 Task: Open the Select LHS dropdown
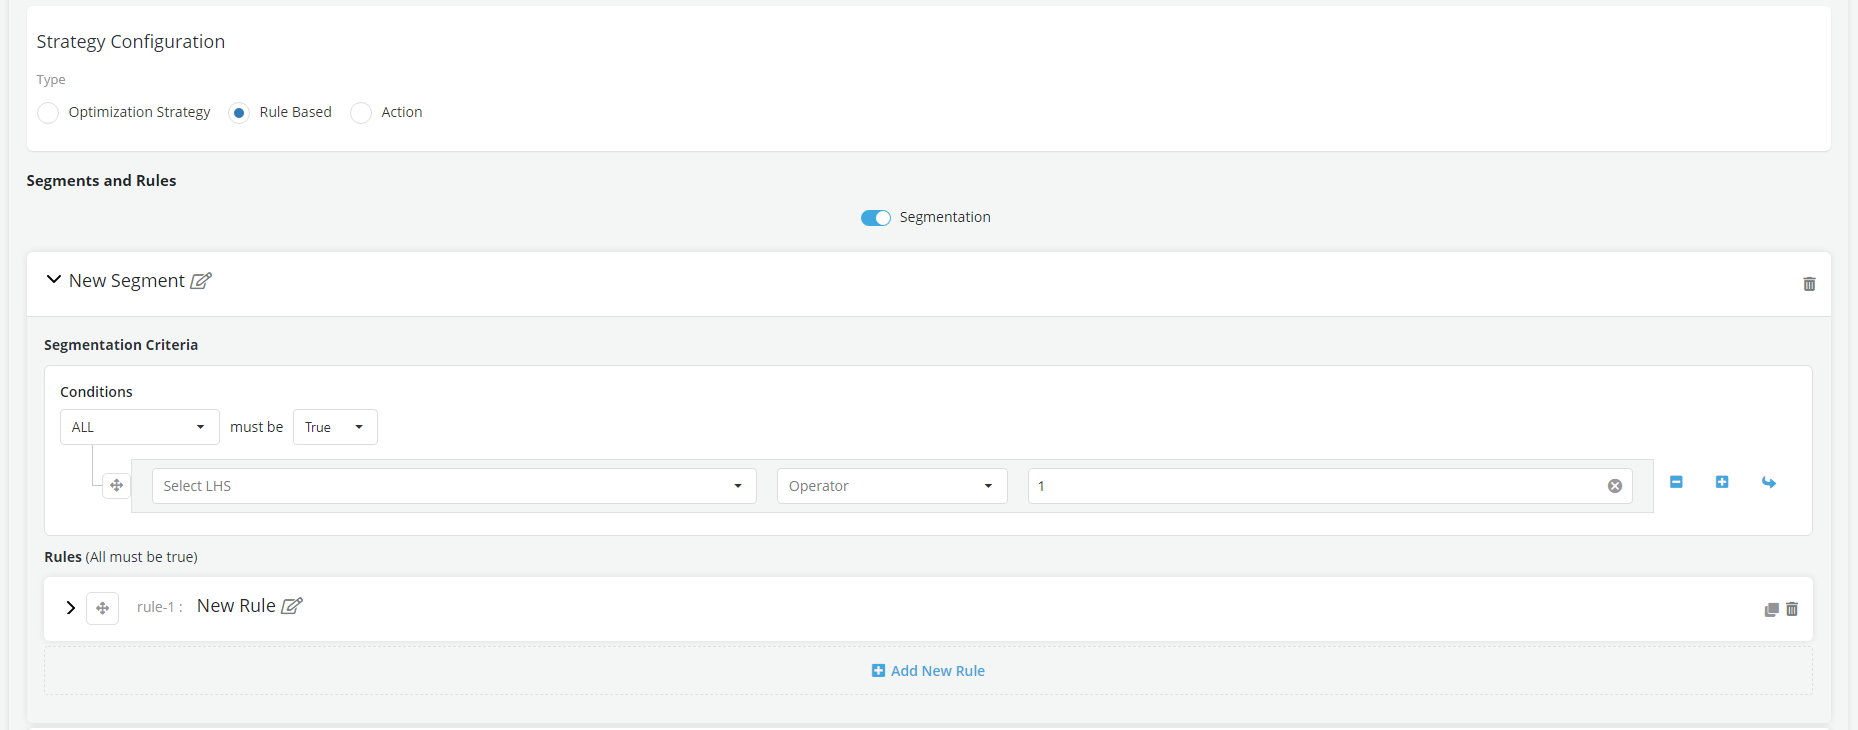point(454,486)
